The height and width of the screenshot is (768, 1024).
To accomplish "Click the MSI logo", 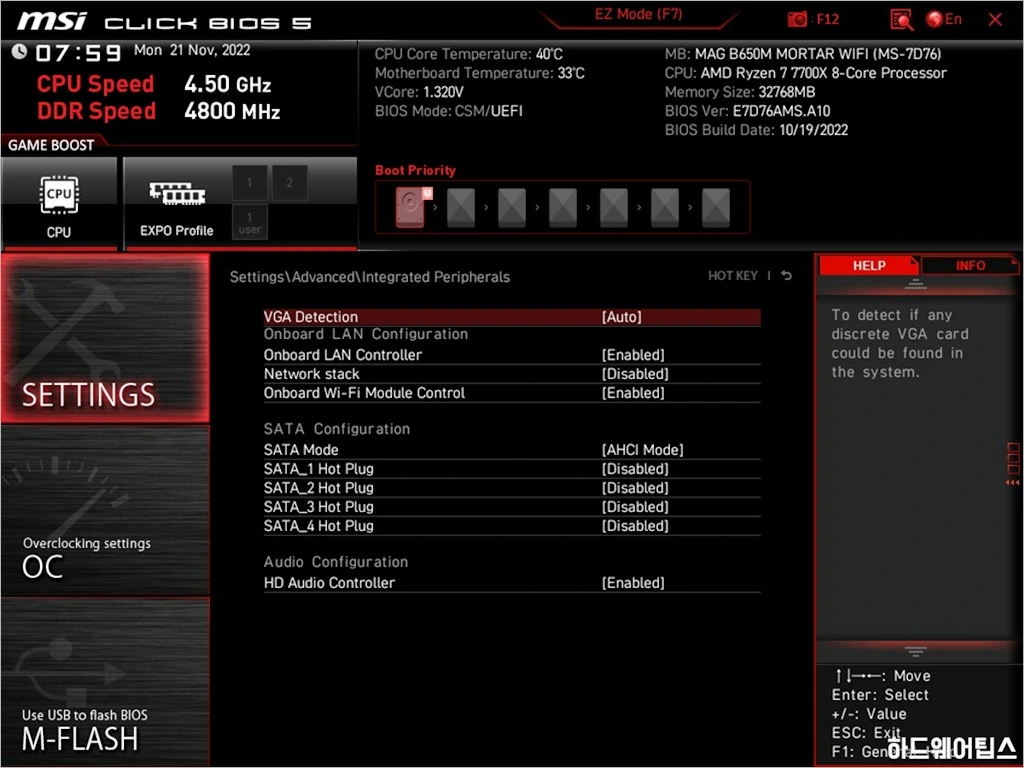I will pyautogui.click(x=52, y=21).
